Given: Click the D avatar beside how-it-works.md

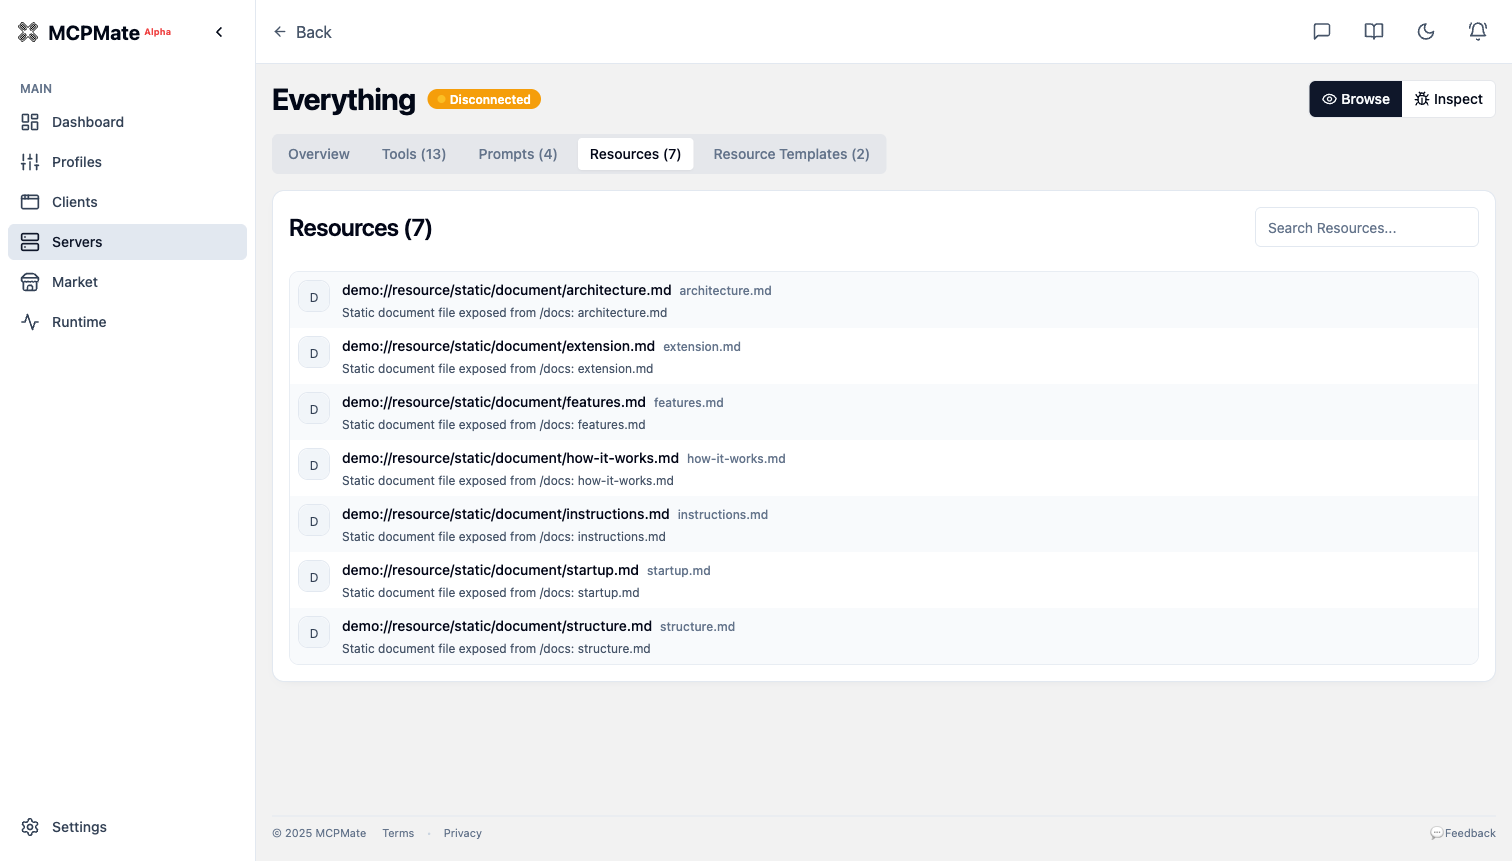Looking at the screenshot, I should [x=314, y=465].
